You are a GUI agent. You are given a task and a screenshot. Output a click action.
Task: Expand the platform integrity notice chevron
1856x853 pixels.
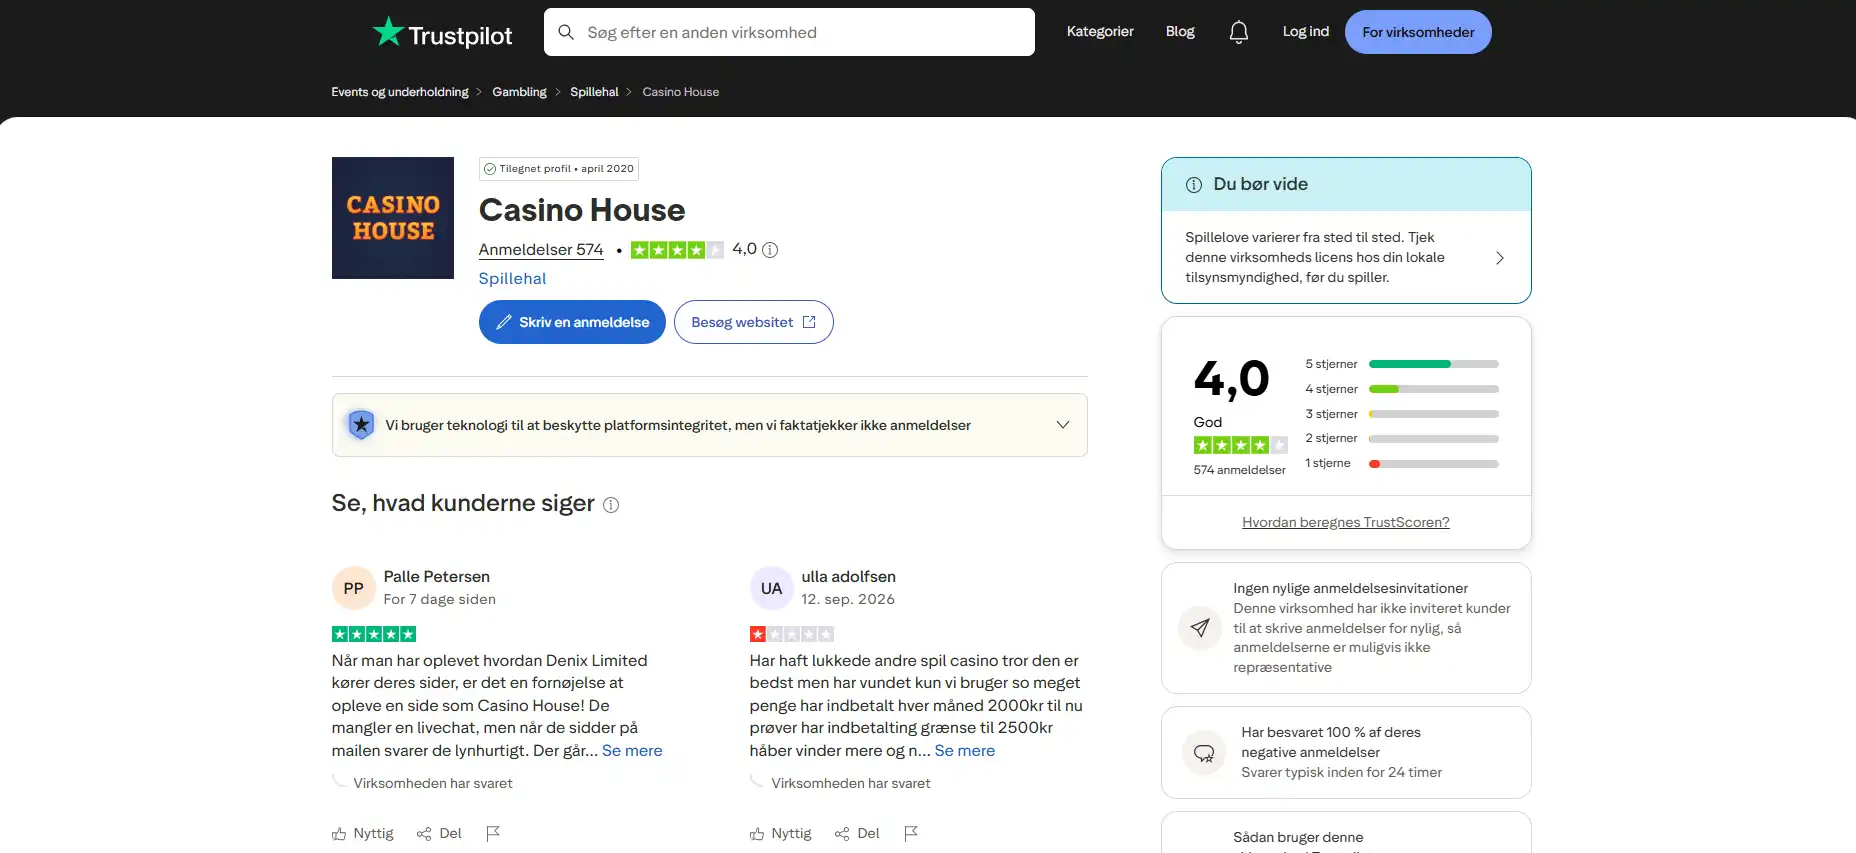pyautogui.click(x=1063, y=425)
